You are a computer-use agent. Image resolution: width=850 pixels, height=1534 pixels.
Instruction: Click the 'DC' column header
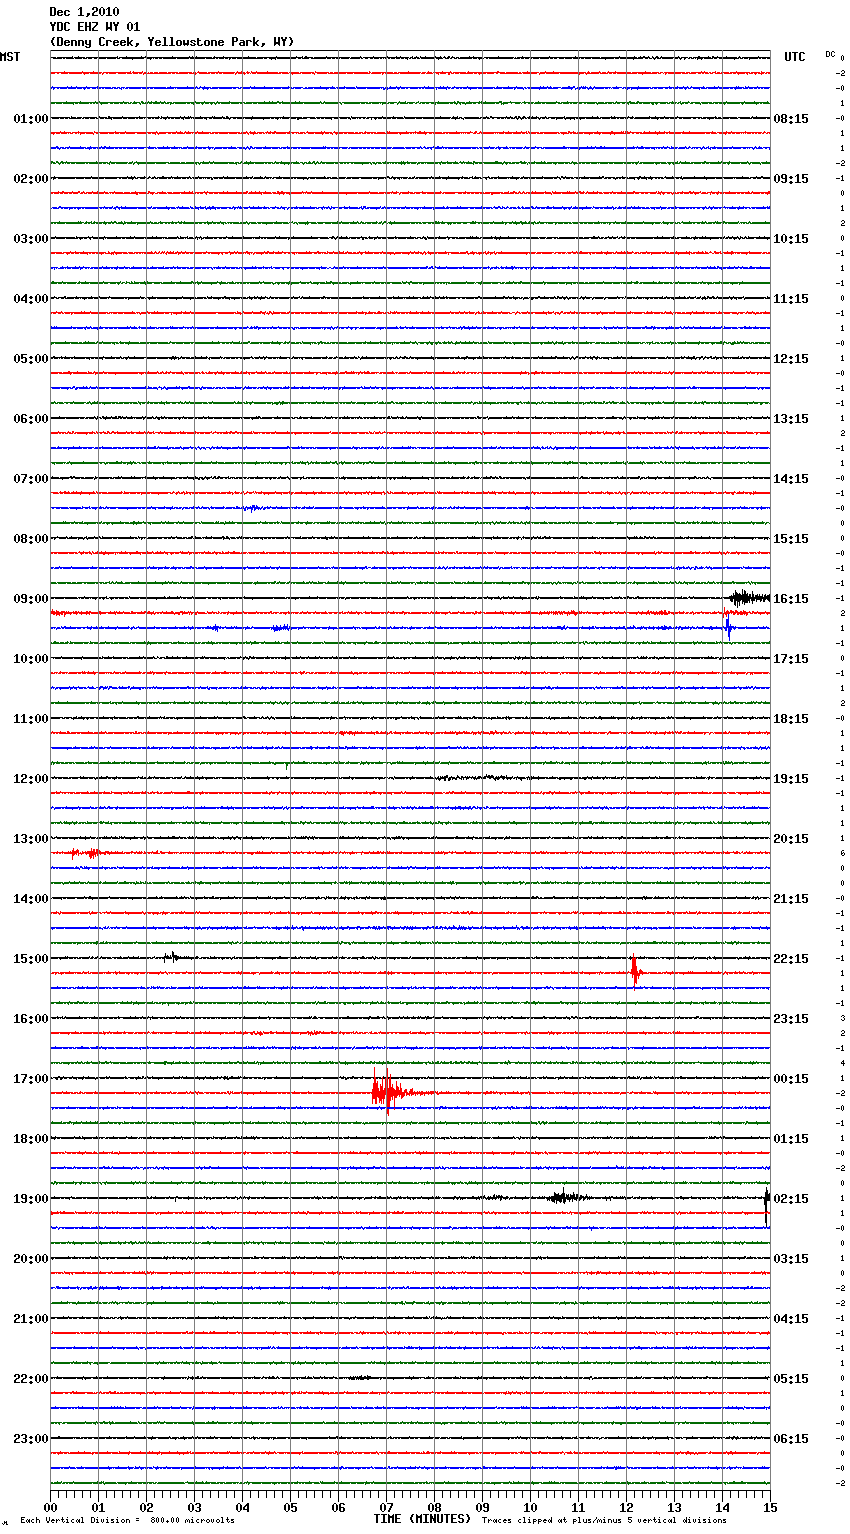pos(830,54)
